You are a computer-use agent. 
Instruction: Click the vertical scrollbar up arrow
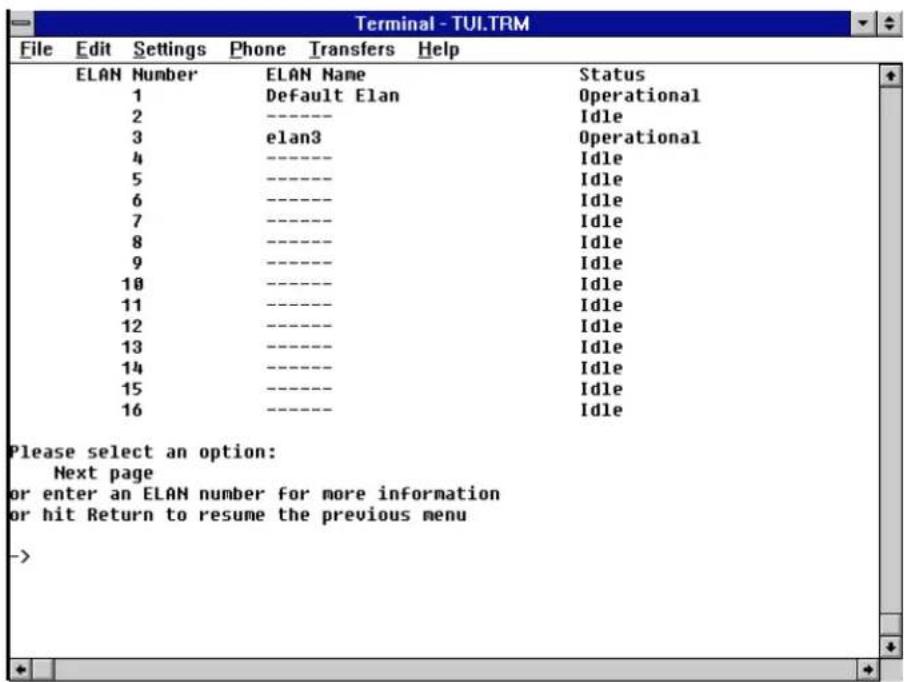(x=891, y=76)
